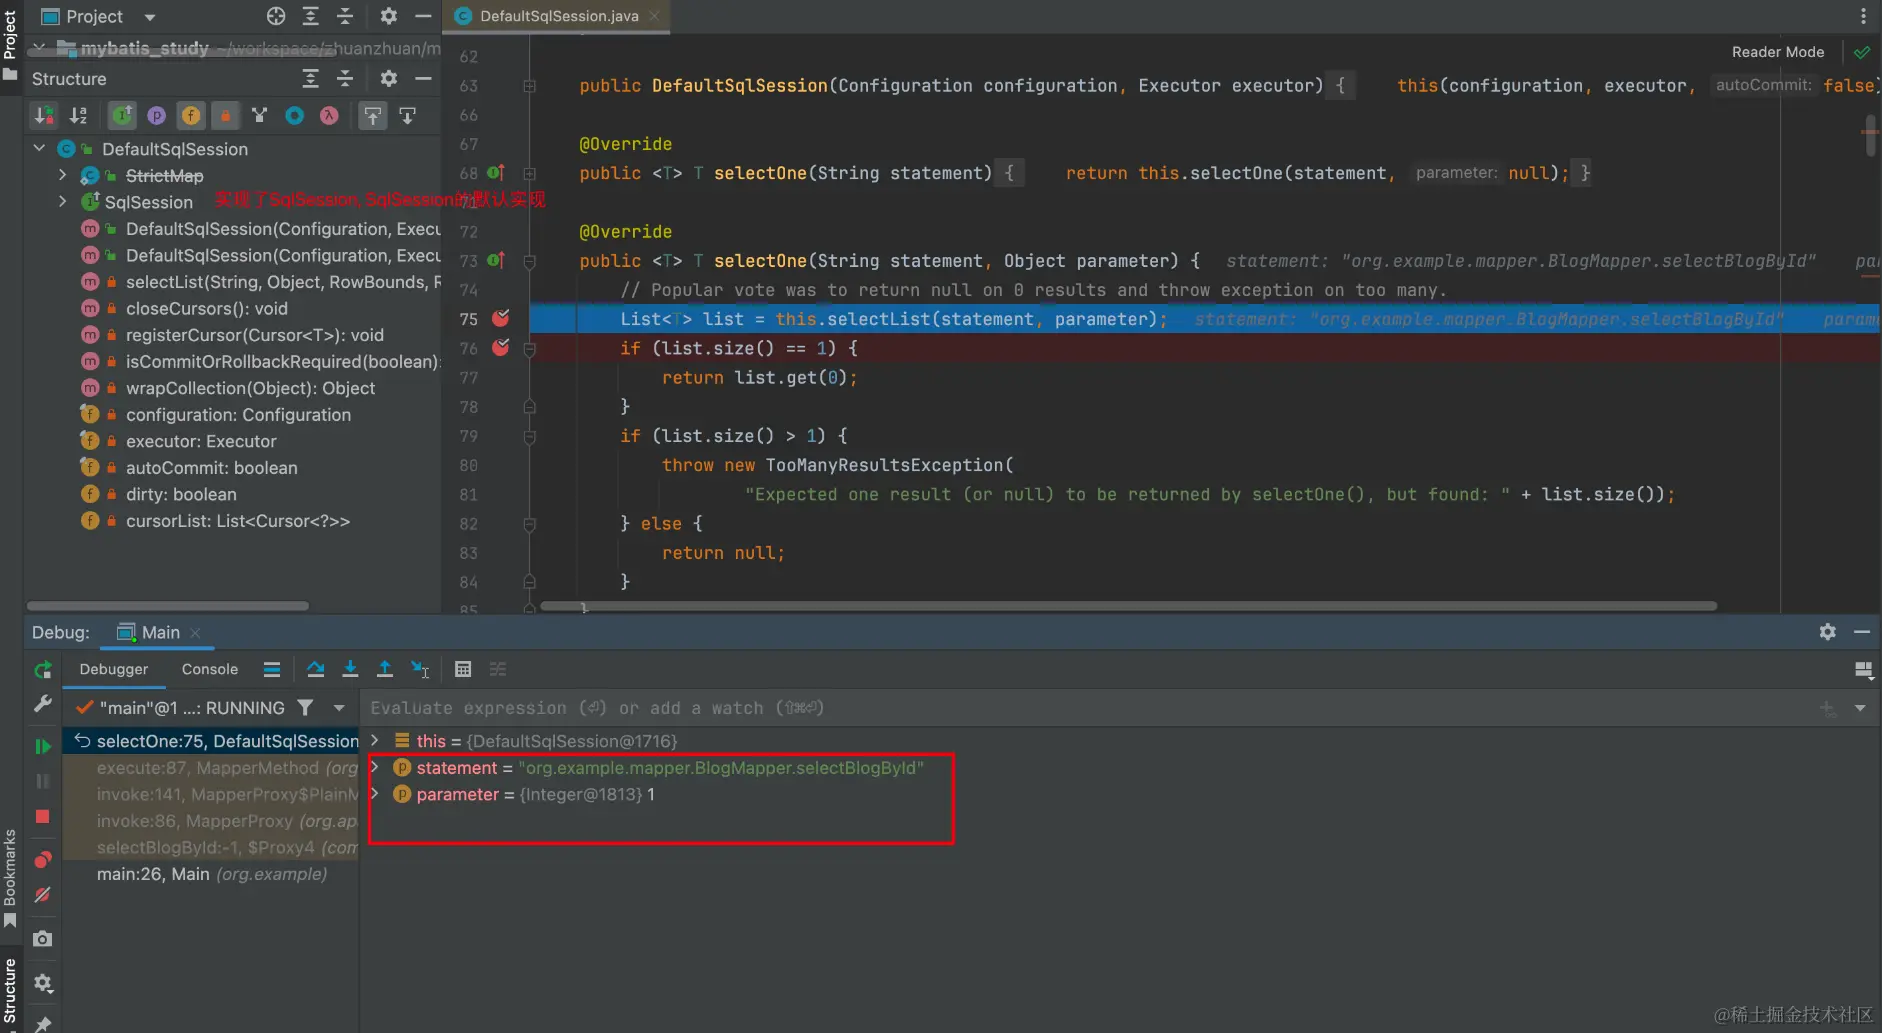The width and height of the screenshot is (1882, 1033).
Task: Expand the 'statement' variable node
Action: [375, 767]
